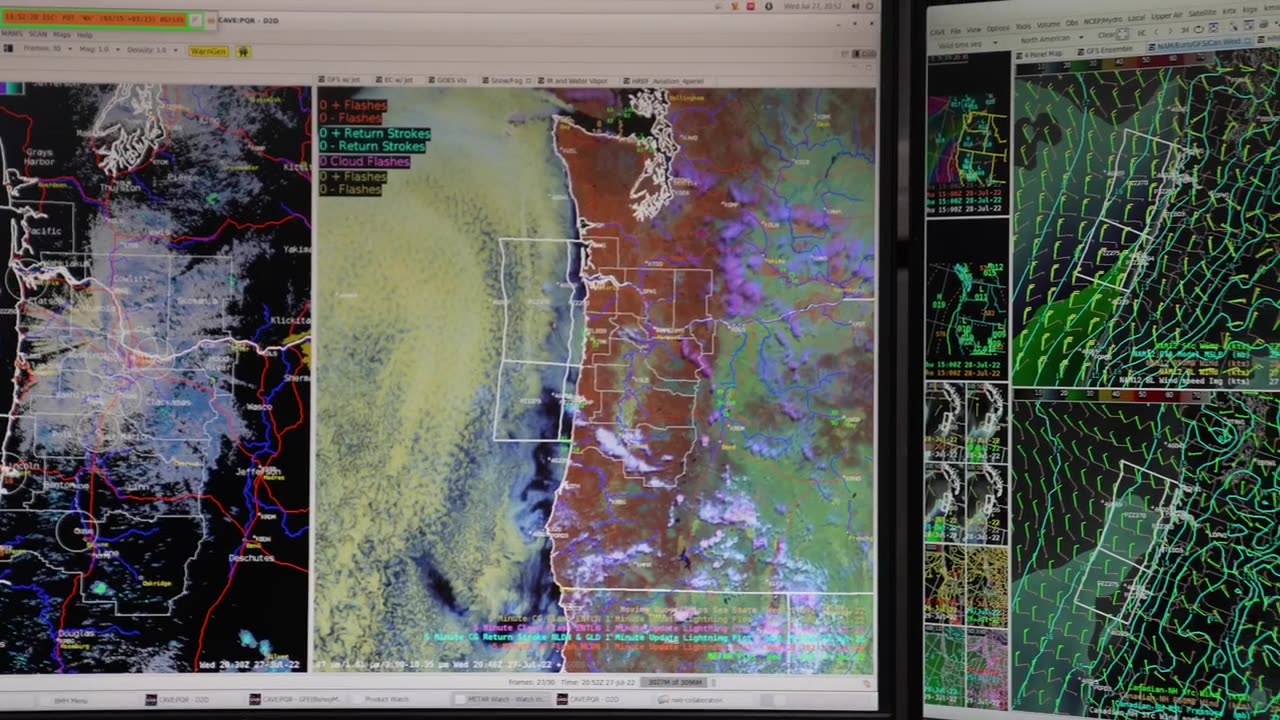Open the SCAN menu in left CAVE window
1280x720 pixels.
point(38,34)
